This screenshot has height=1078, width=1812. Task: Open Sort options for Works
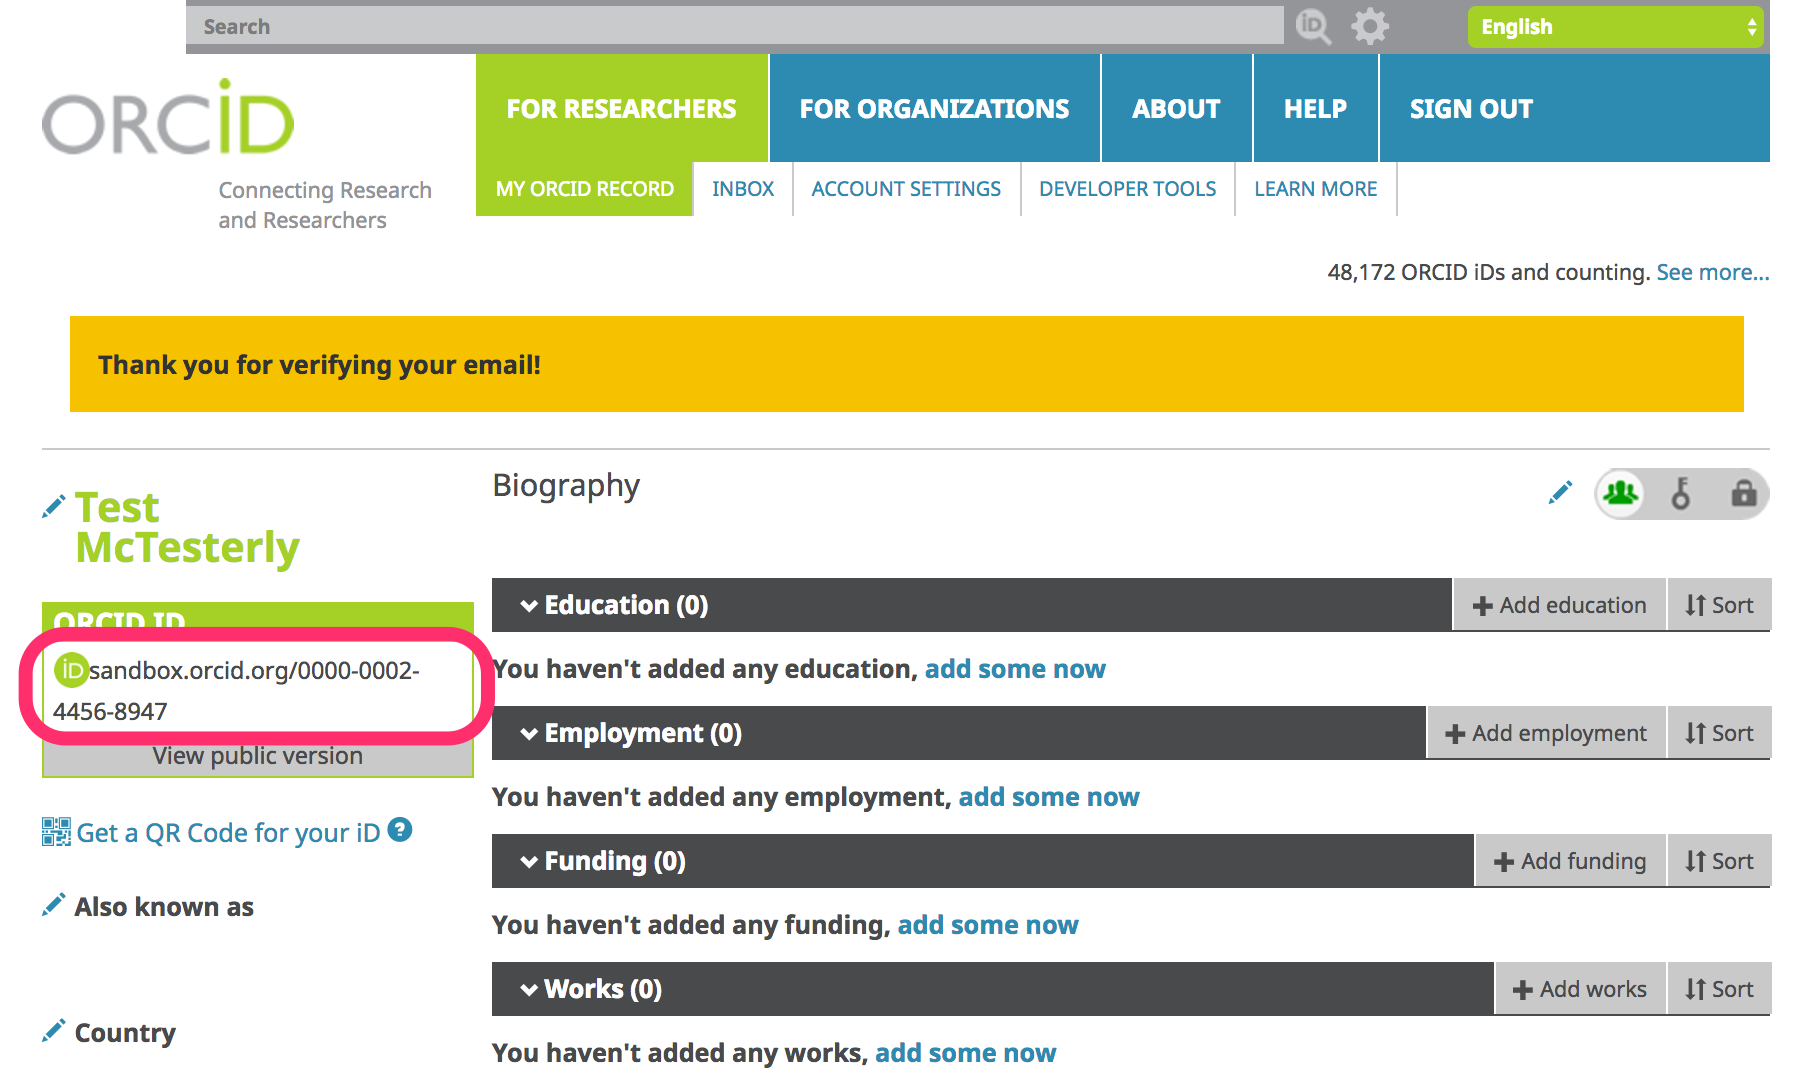tap(1719, 989)
